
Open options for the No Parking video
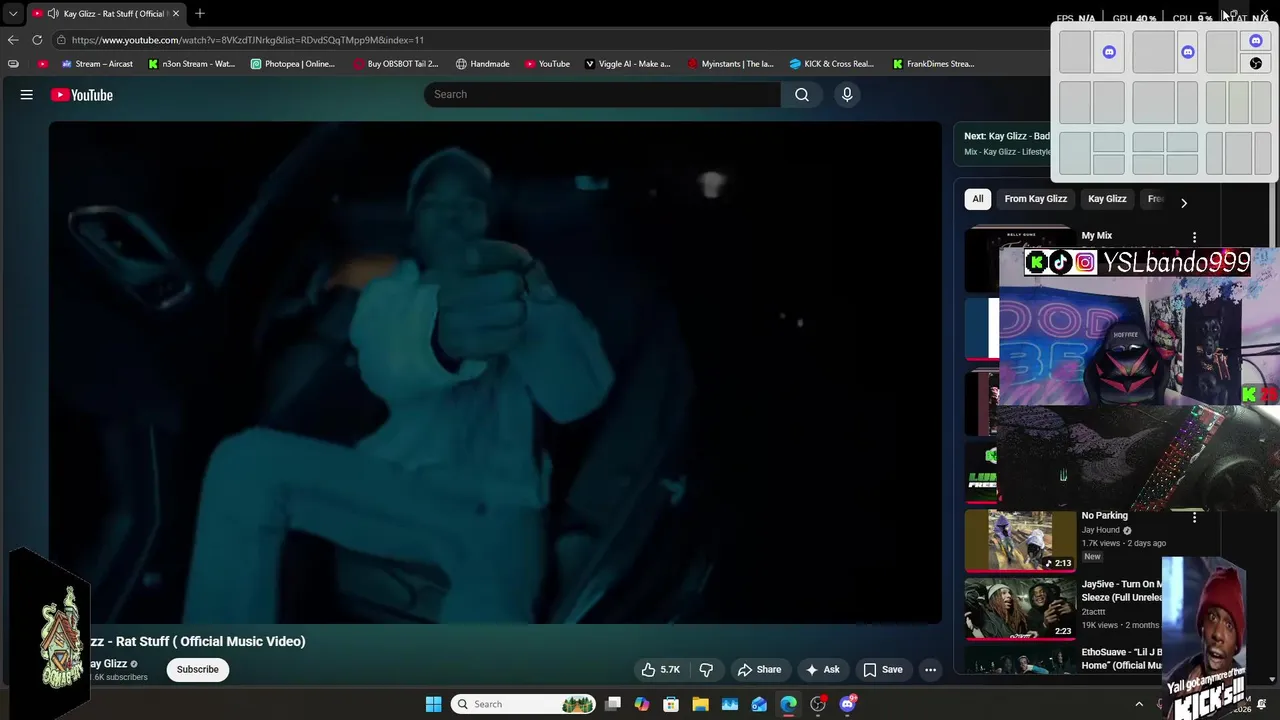coord(1194,518)
